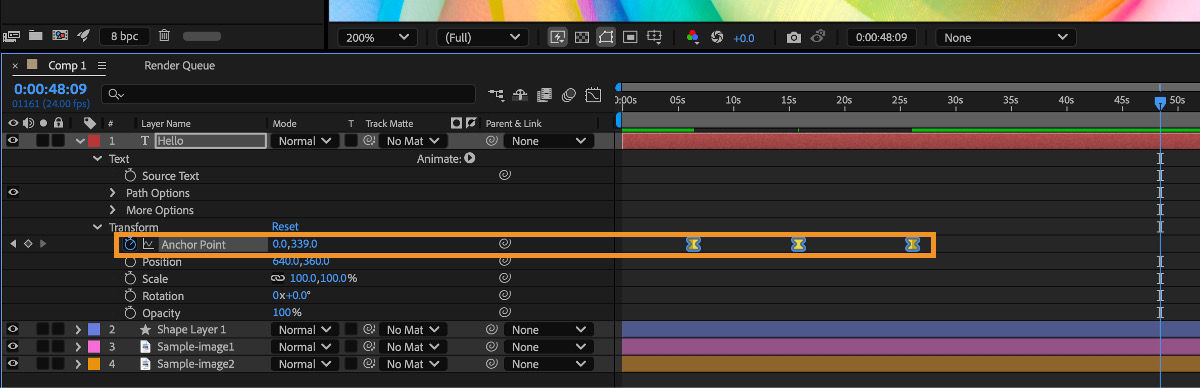Open Comp 1 panel menu icon
This screenshot has width=1200, height=388.
pos(102,65)
